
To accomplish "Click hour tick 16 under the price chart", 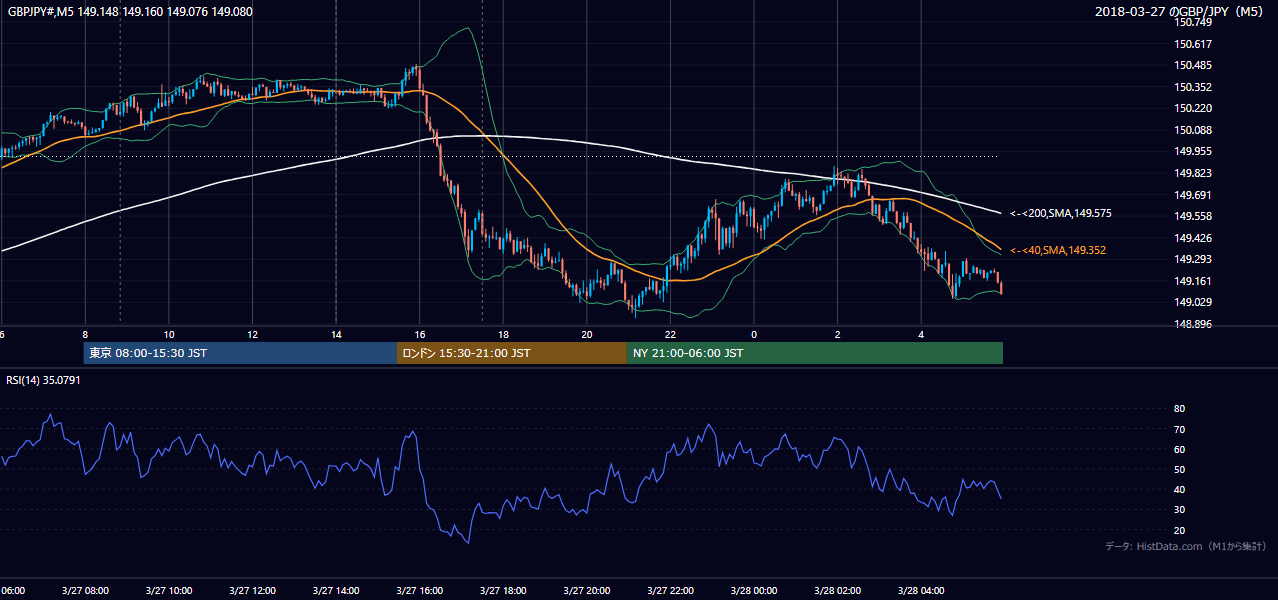I will (x=419, y=335).
